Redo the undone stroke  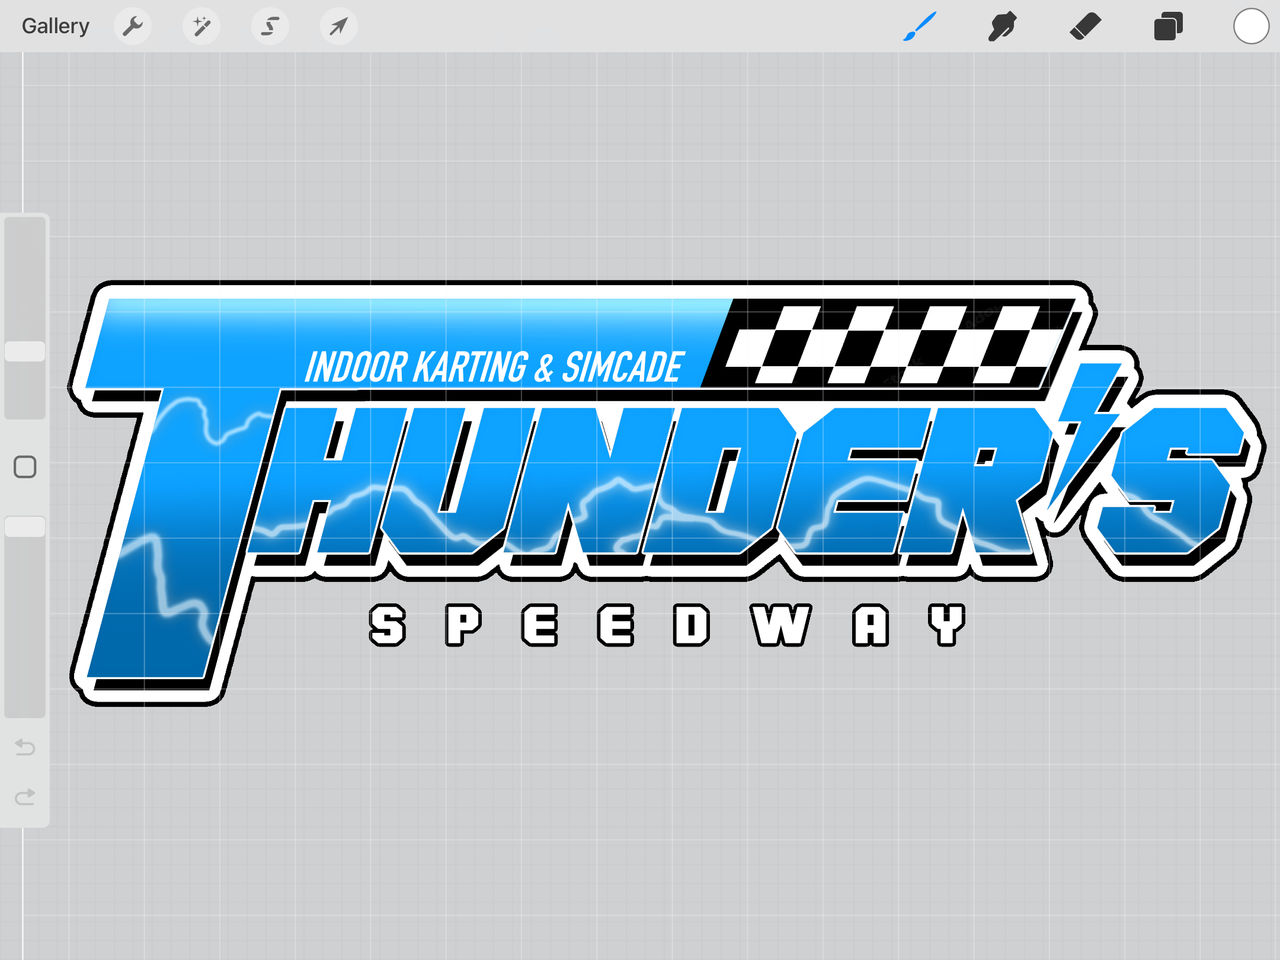pyautogui.click(x=24, y=797)
